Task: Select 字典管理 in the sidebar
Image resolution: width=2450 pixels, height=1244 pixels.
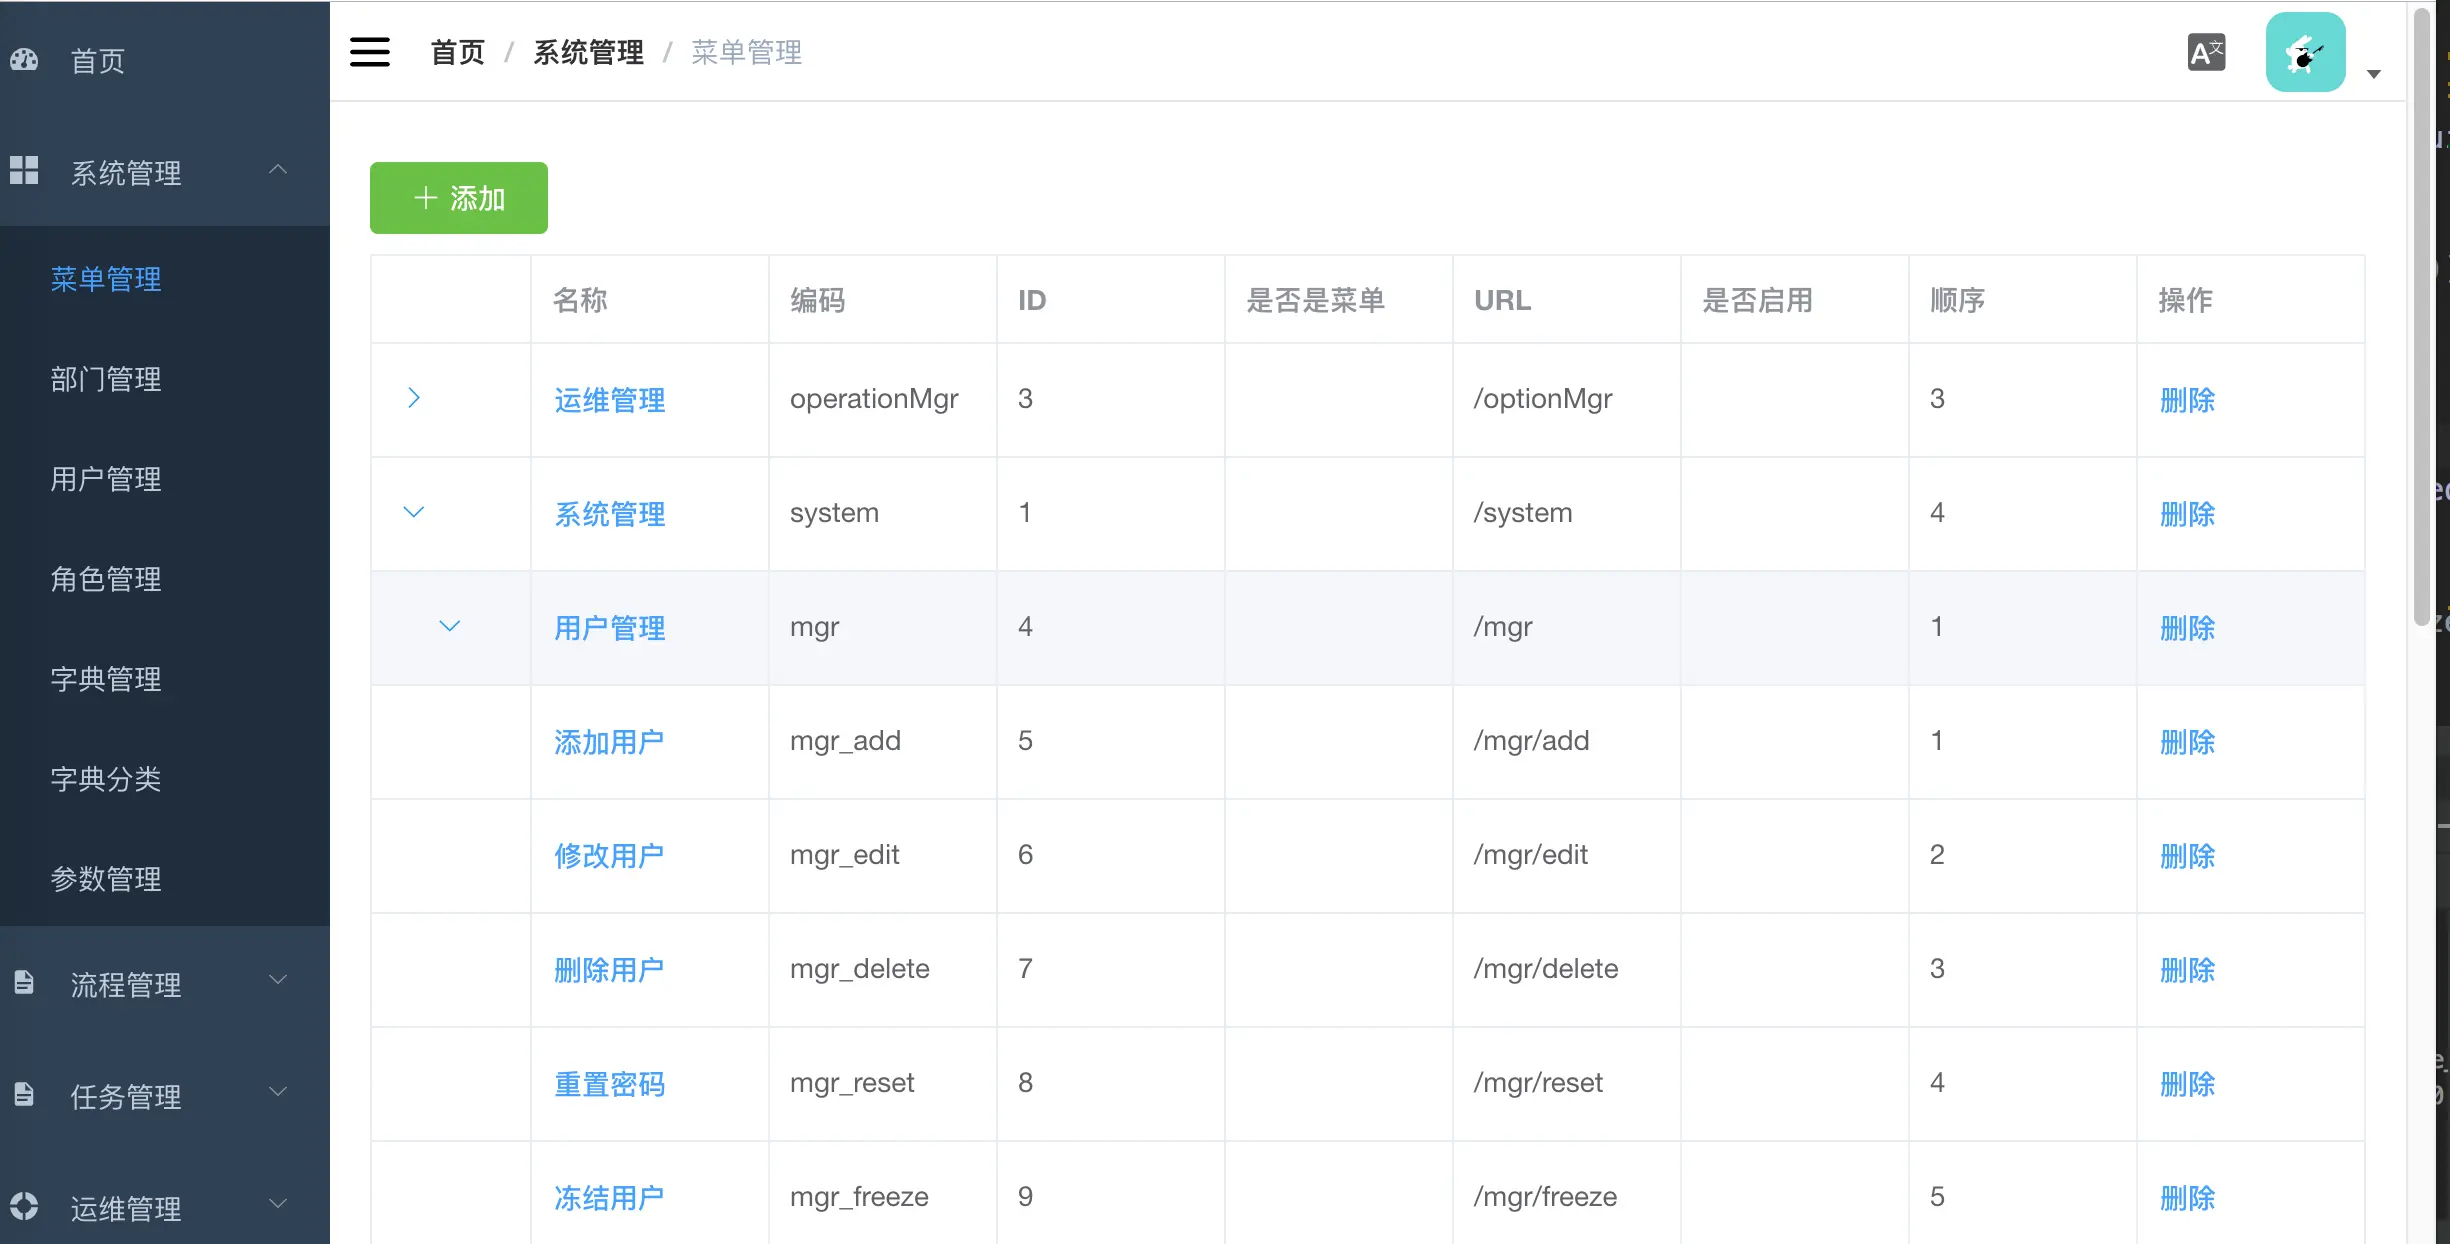Action: 106,679
